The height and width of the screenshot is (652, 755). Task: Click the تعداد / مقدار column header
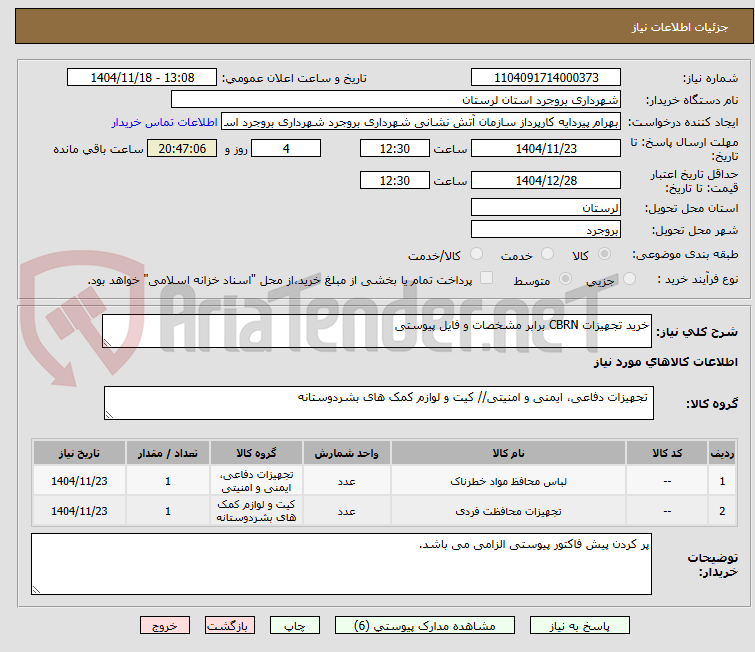click(168, 453)
